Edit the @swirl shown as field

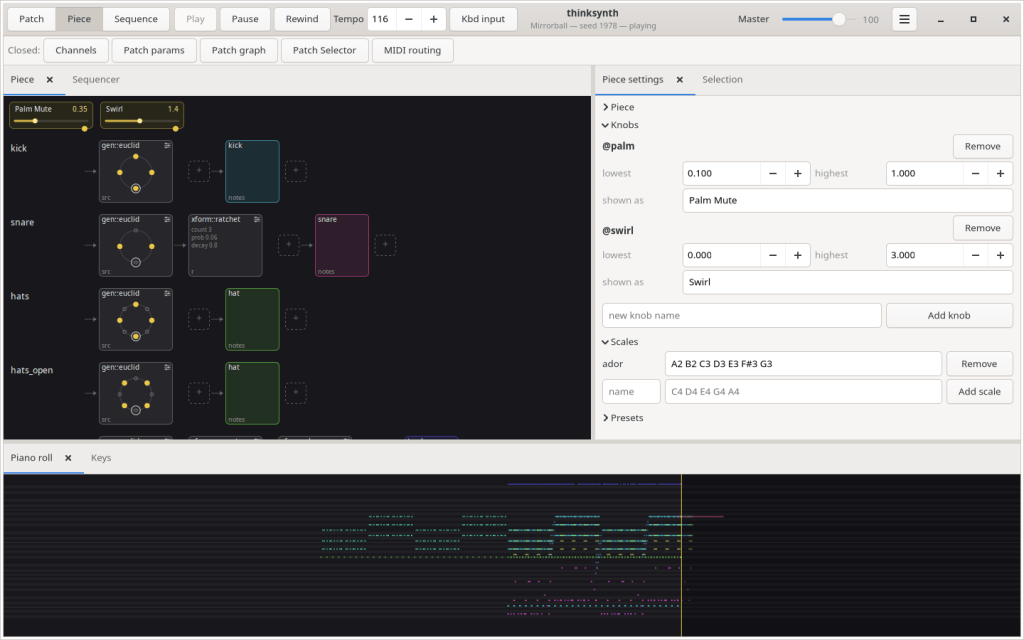point(848,282)
